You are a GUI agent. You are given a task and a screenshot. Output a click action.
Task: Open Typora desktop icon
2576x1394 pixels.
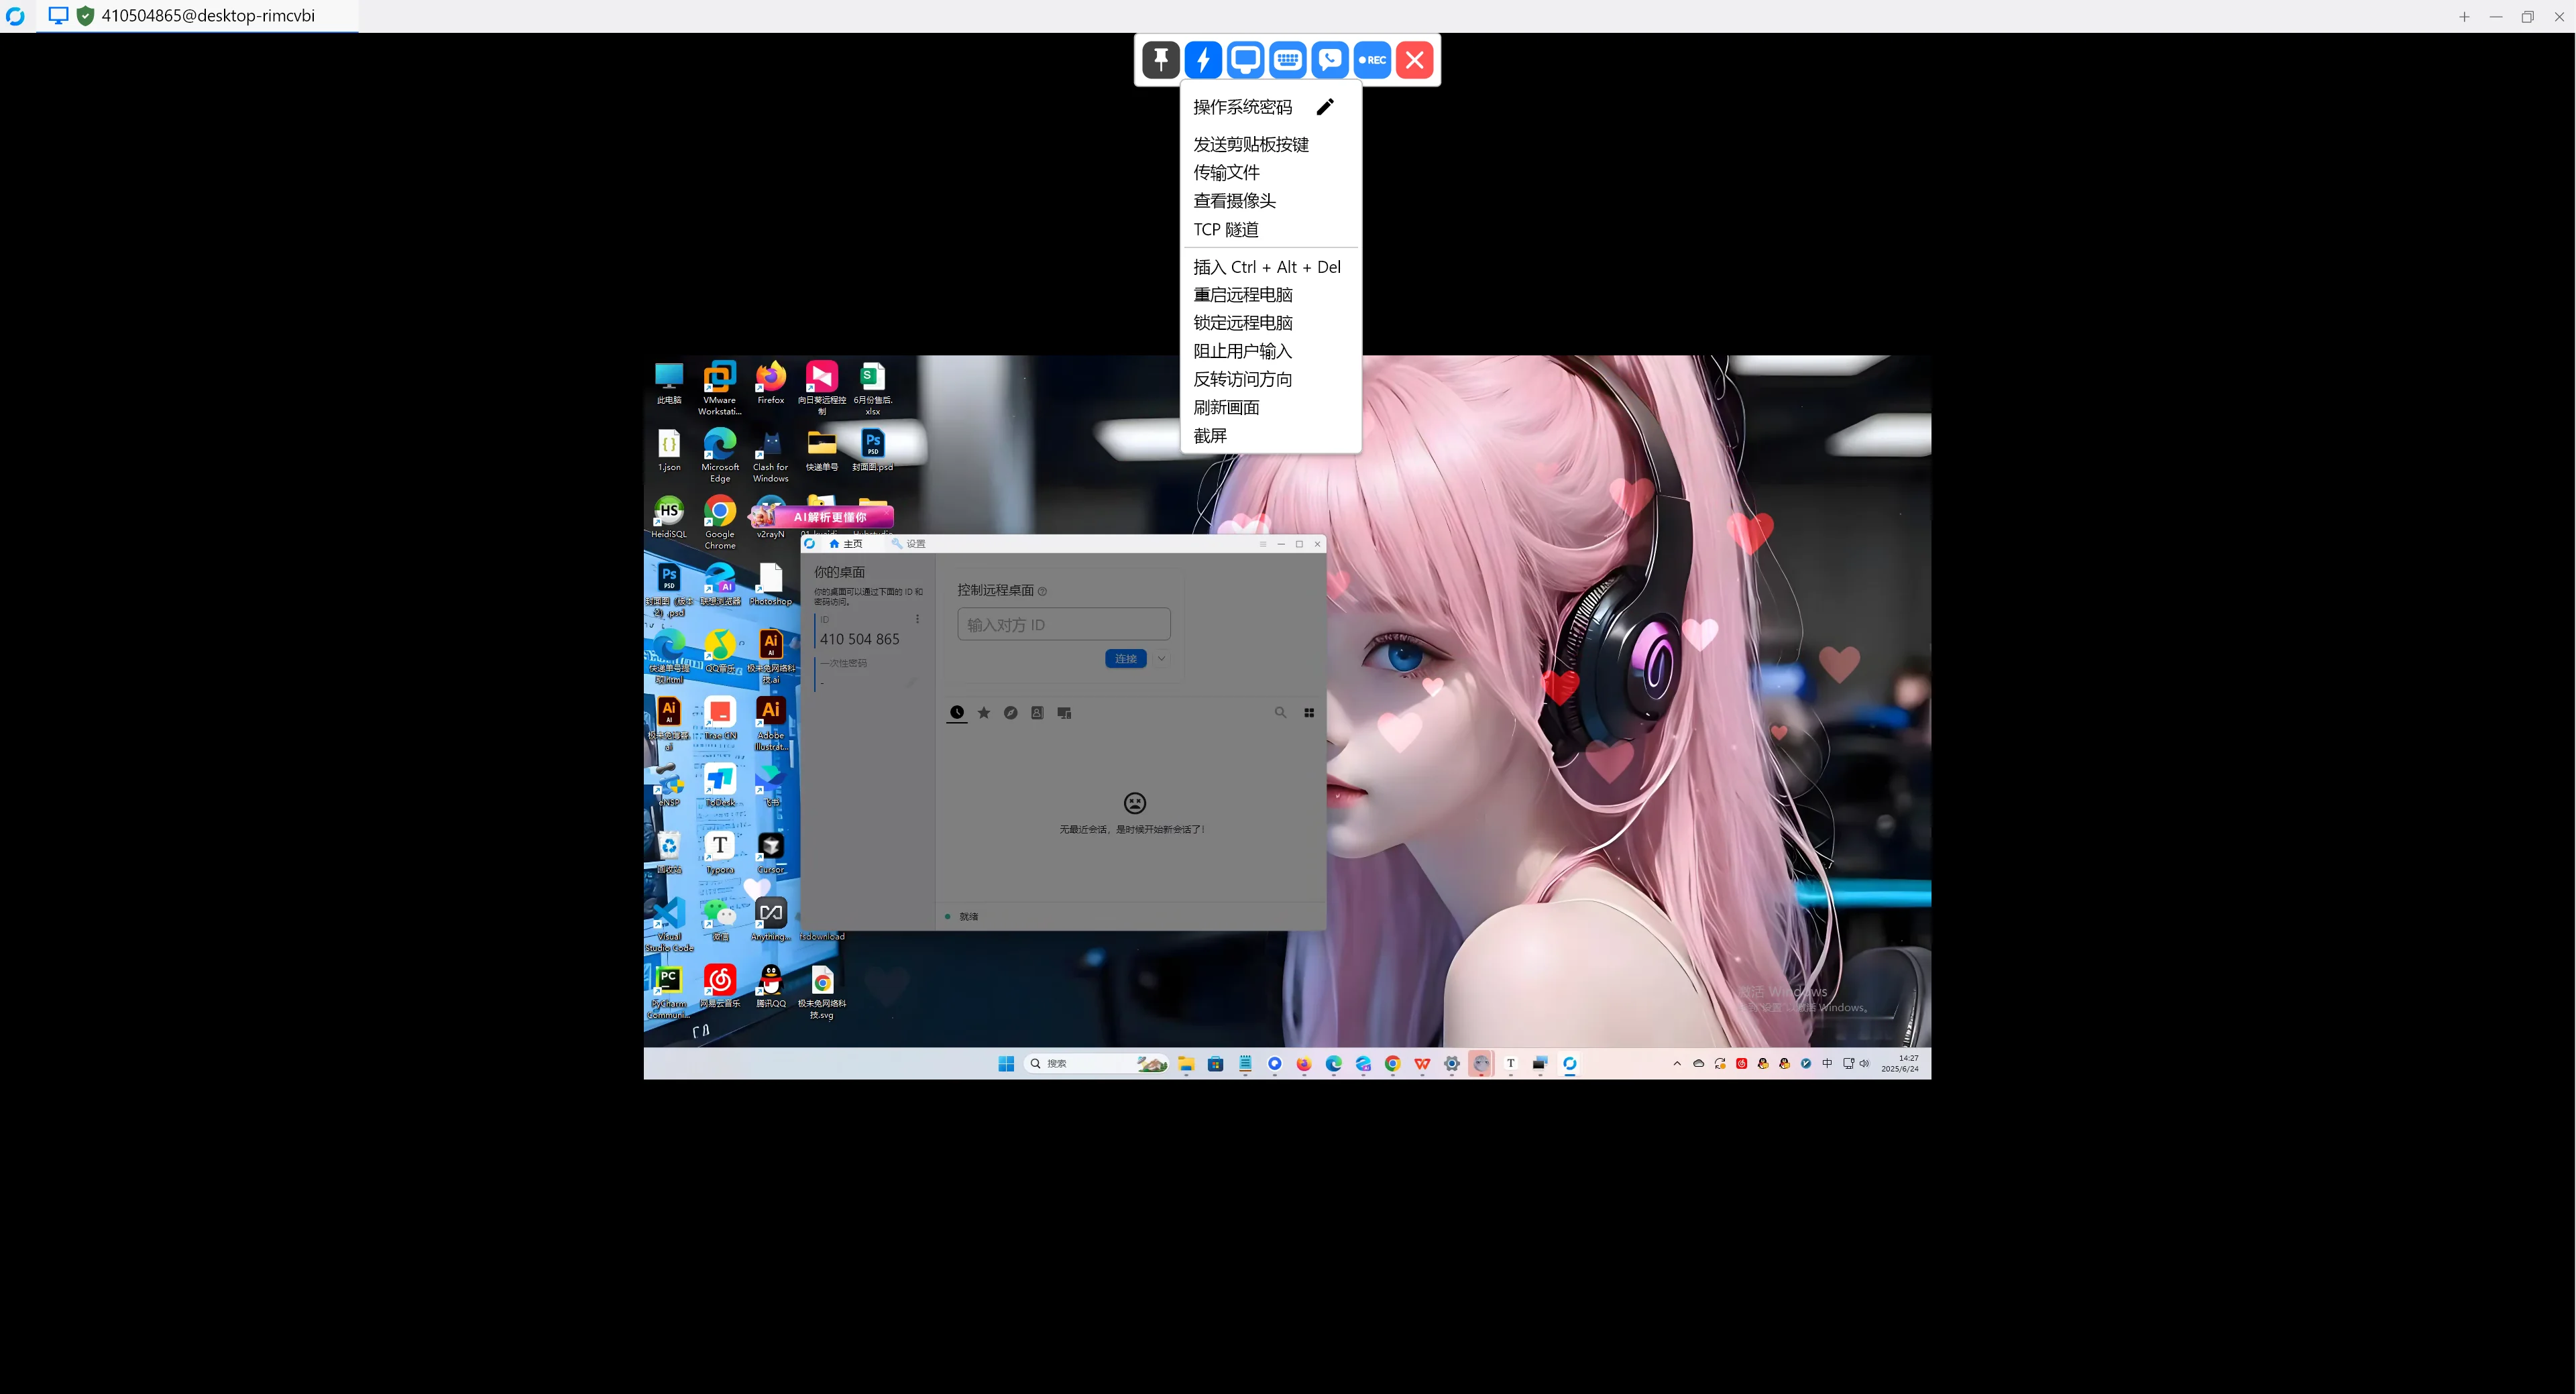coord(719,853)
